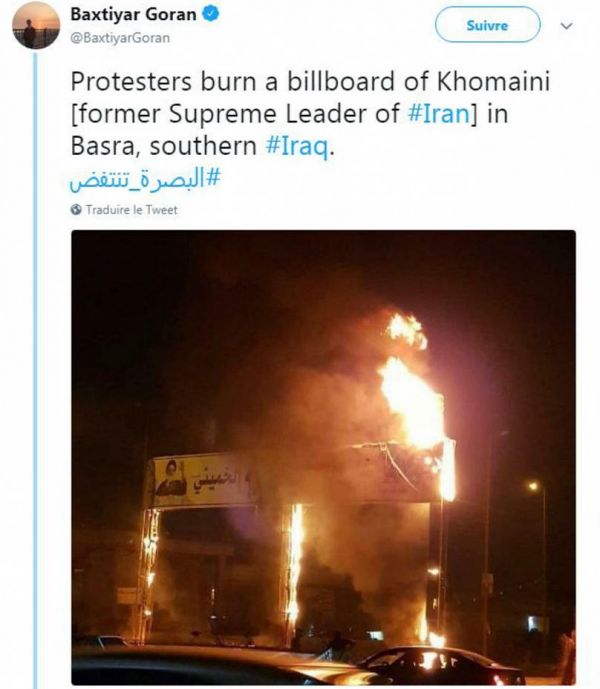This screenshot has height=689, width=600.
Task: Click the globe icon beside Traduire le Tweet
Action: (76, 210)
